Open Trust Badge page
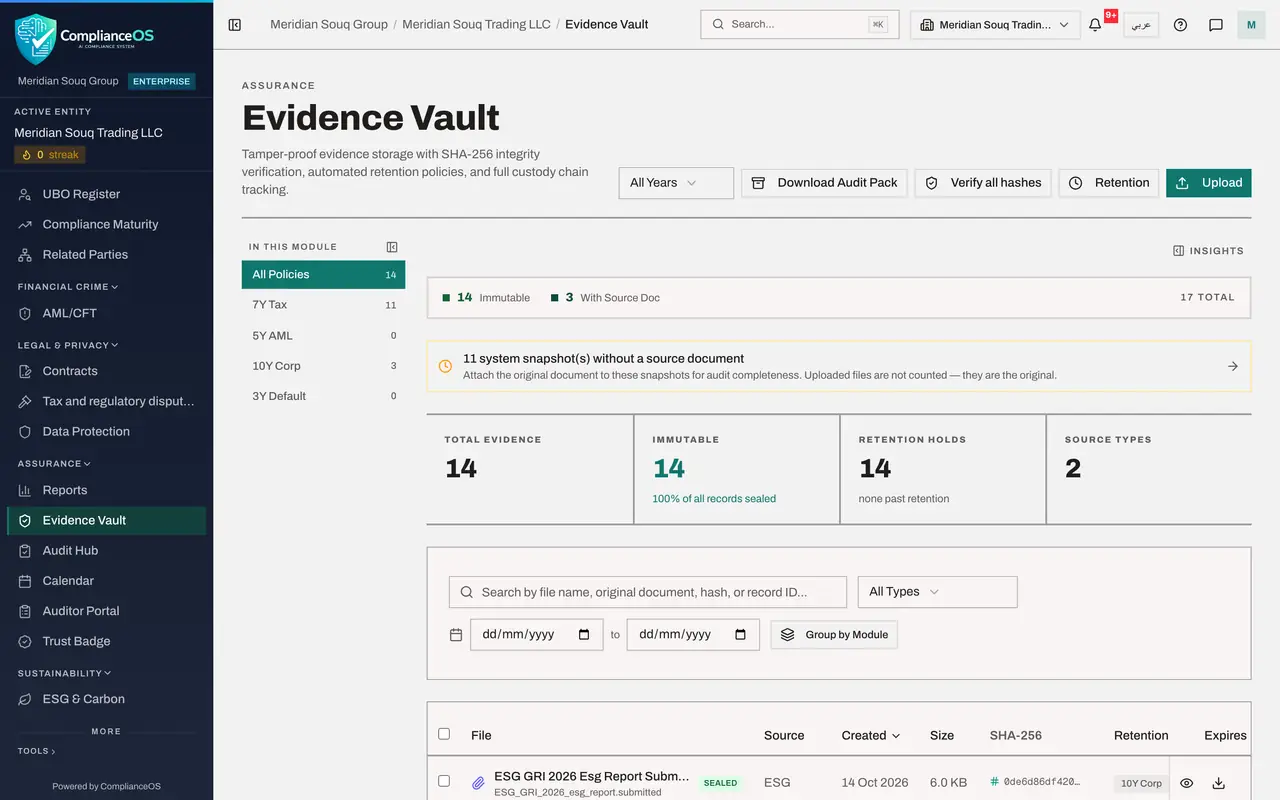Screen dimensions: 1280x800 coord(106,641)
